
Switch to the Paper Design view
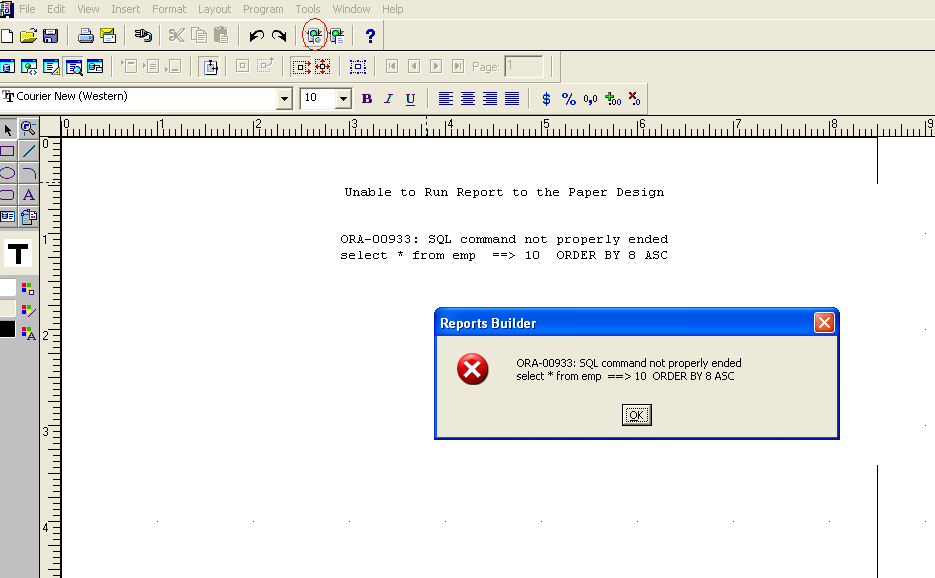pyautogui.click(x=73, y=67)
